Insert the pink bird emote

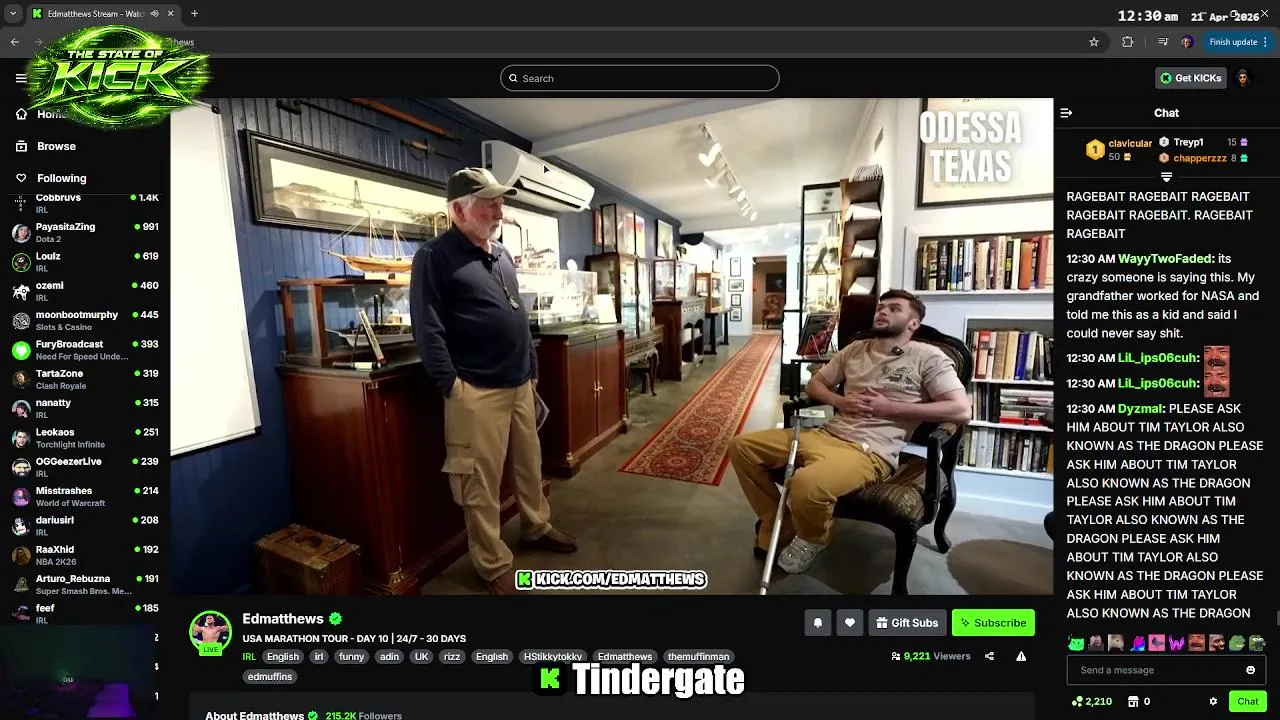[x=1156, y=643]
